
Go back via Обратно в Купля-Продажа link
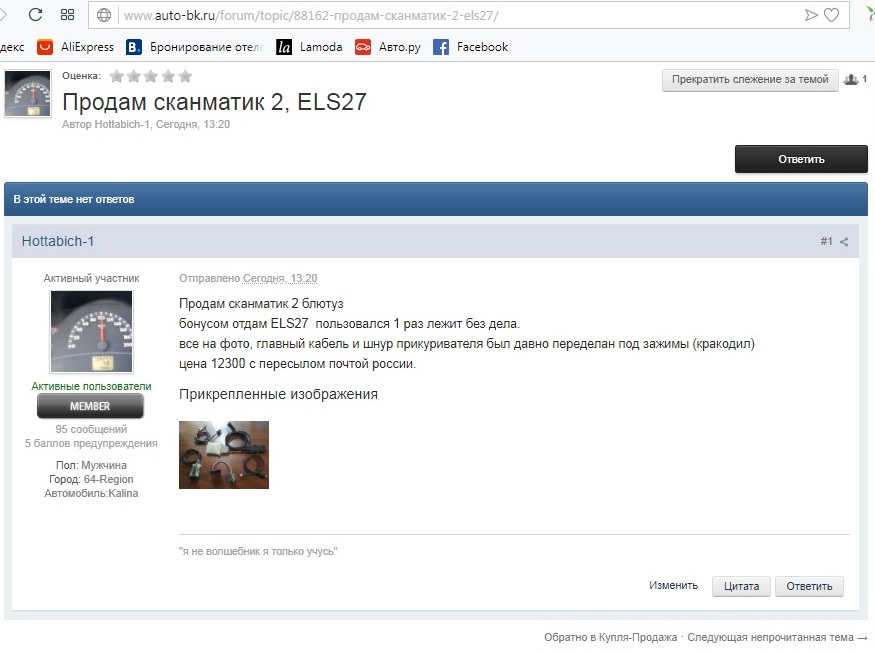[610, 637]
